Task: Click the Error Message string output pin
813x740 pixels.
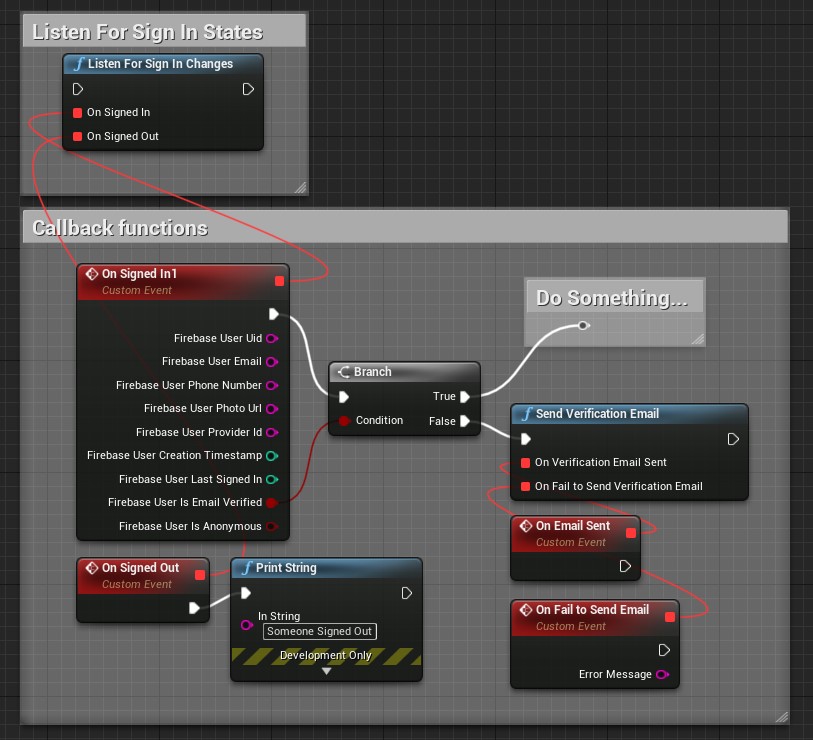Action: [x=662, y=675]
